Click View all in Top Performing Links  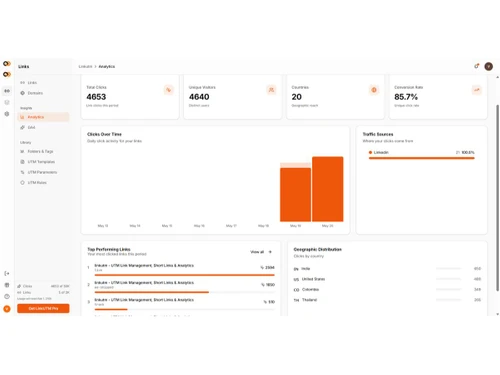point(261,252)
